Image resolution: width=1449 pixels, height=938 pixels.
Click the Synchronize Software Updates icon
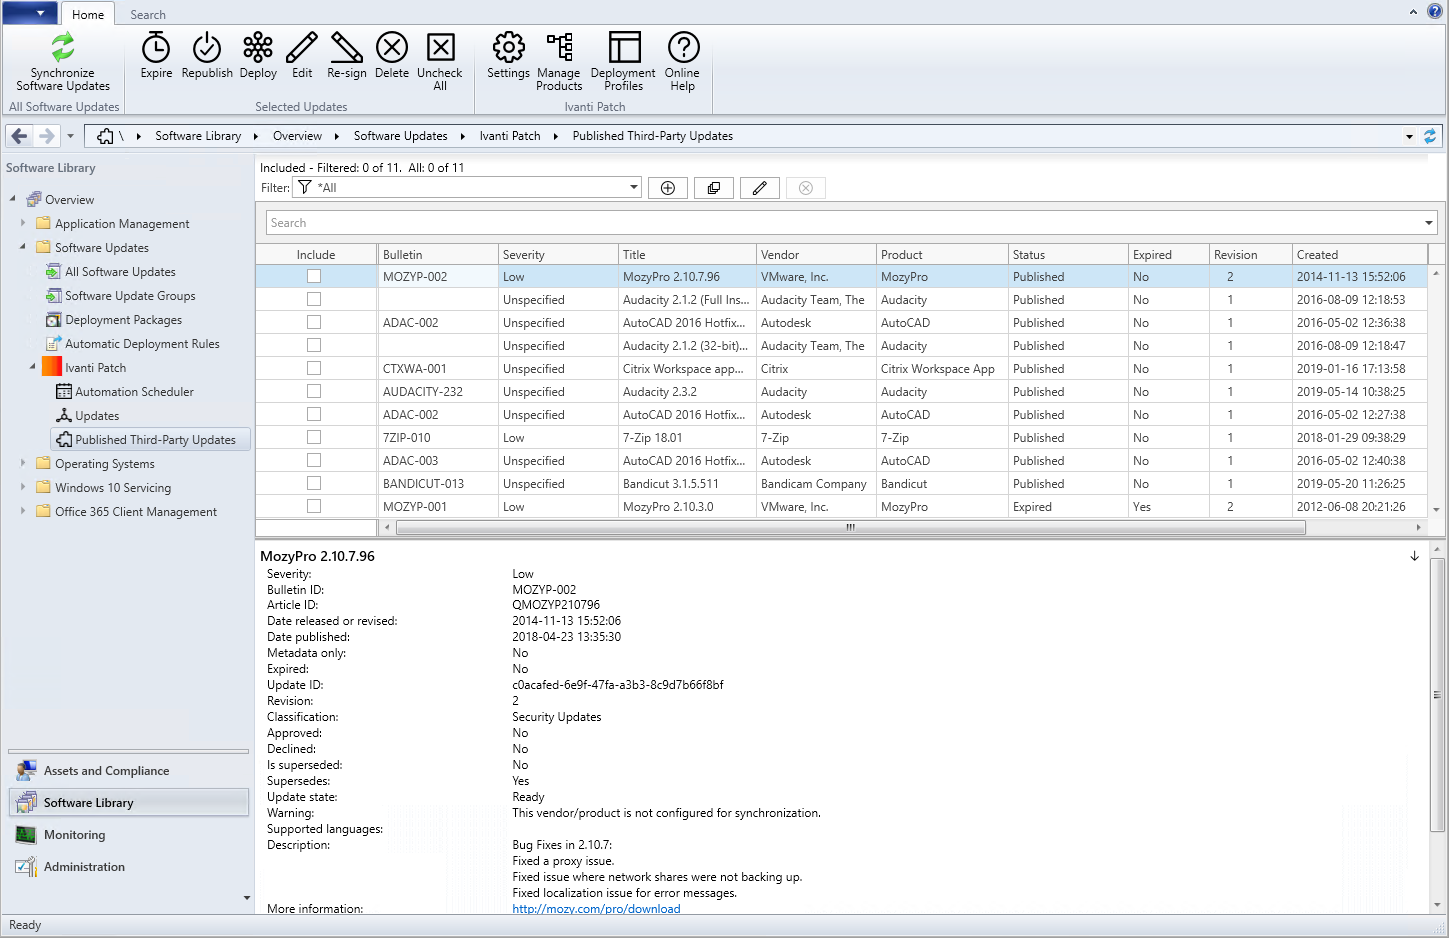point(62,48)
